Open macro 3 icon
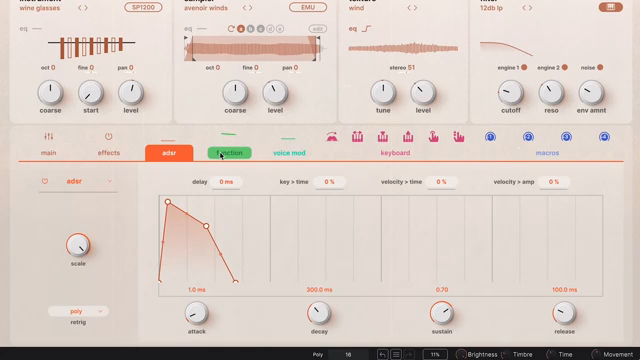 click(x=566, y=137)
